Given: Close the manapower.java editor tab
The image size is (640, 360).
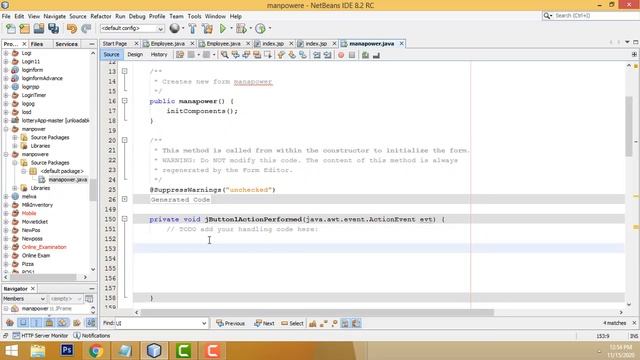Looking at the screenshot, I should (x=402, y=43).
